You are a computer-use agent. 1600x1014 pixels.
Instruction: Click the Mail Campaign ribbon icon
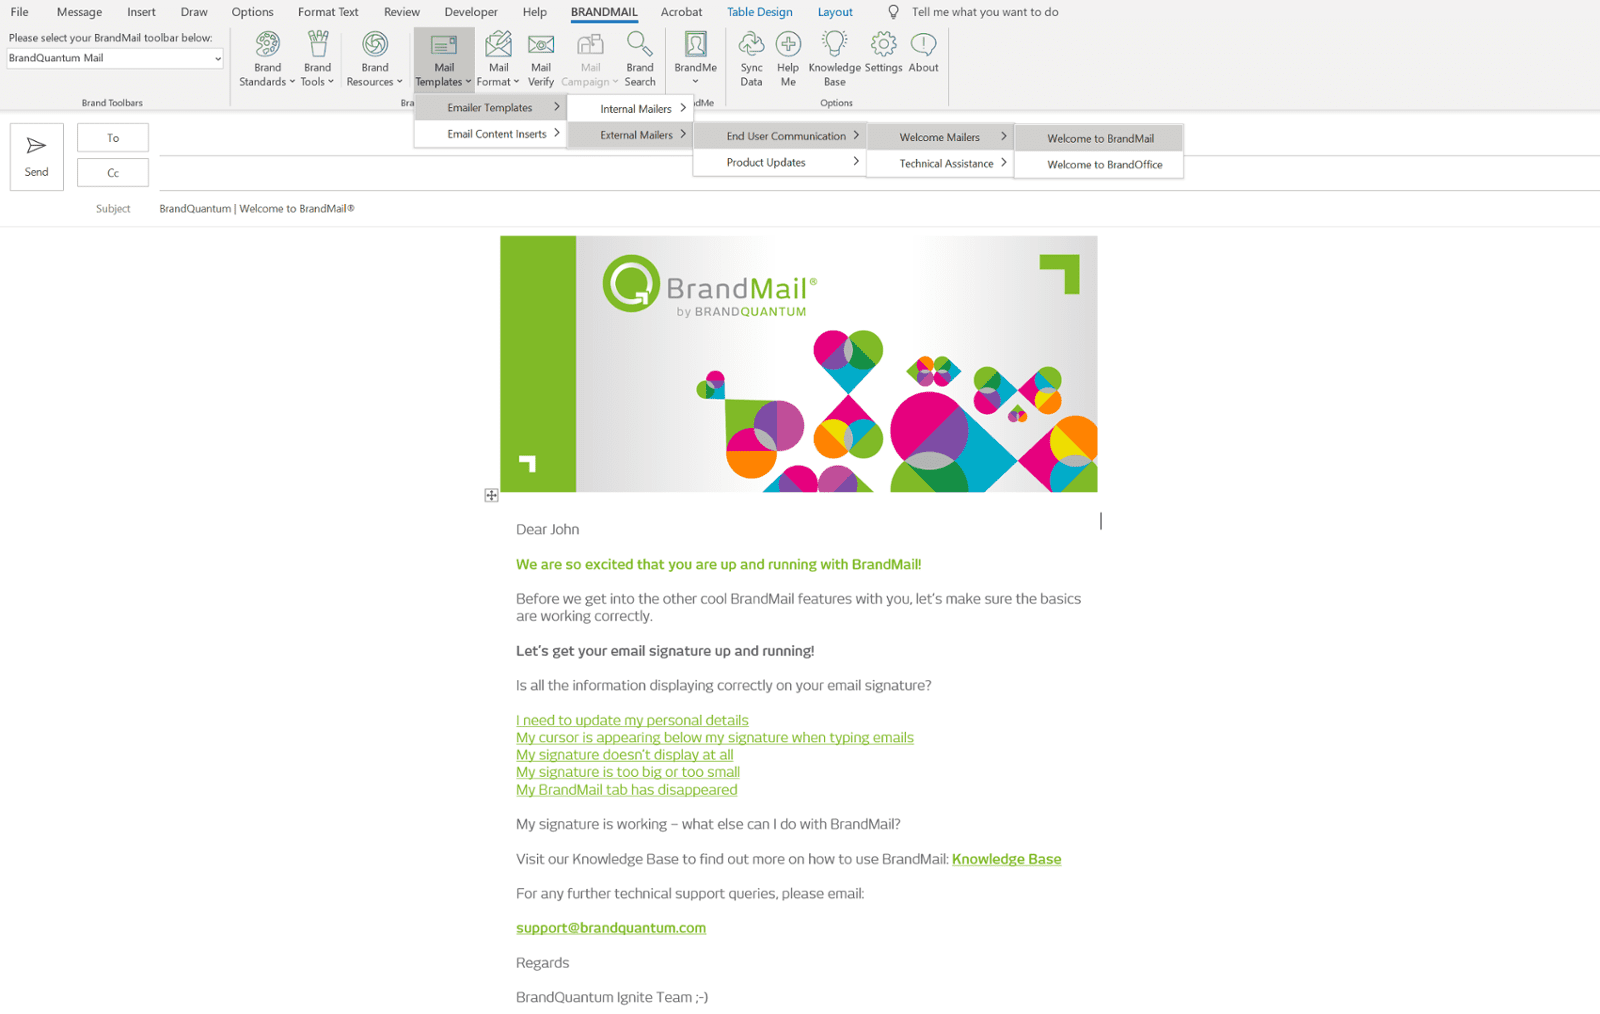[590, 58]
